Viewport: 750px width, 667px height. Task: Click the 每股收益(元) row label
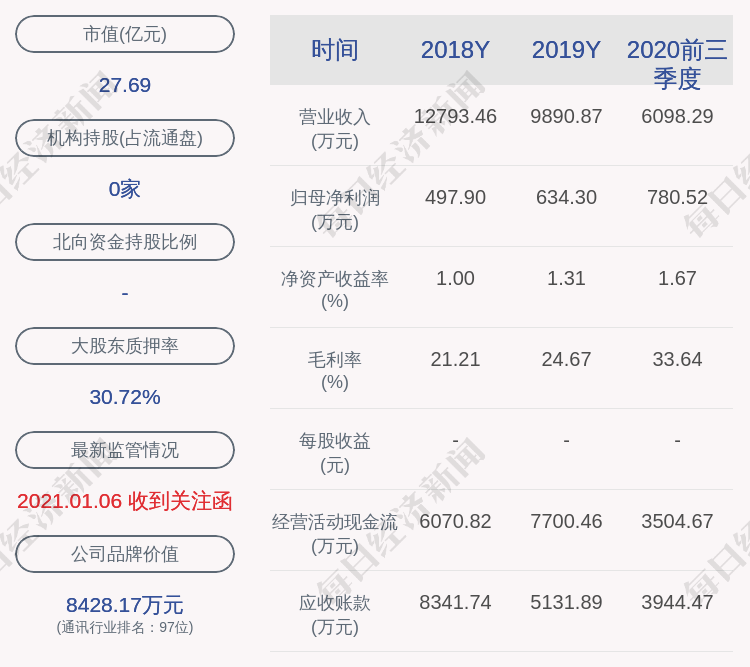[x=335, y=453]
